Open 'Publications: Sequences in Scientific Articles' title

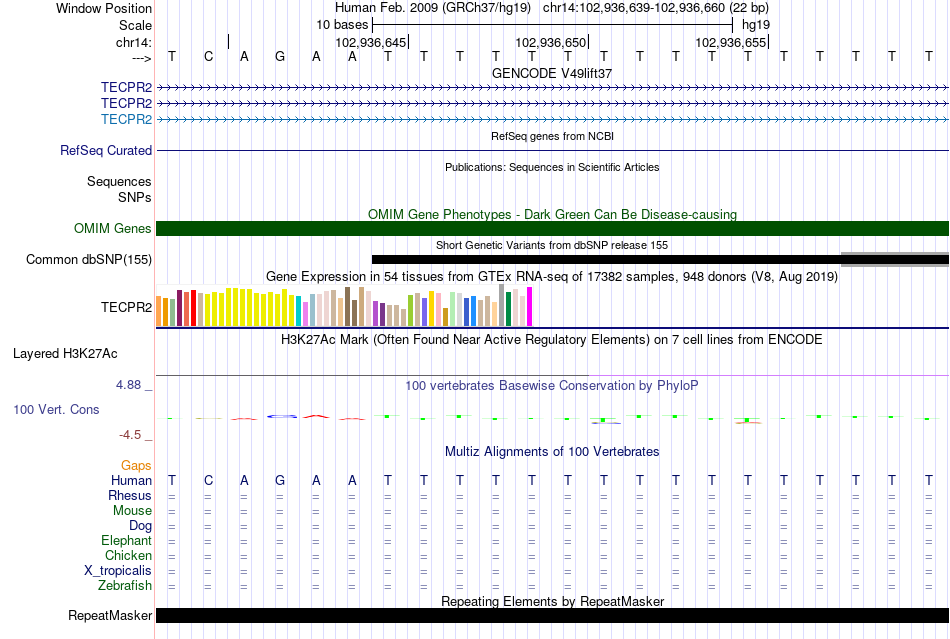[x=552, y=167]
